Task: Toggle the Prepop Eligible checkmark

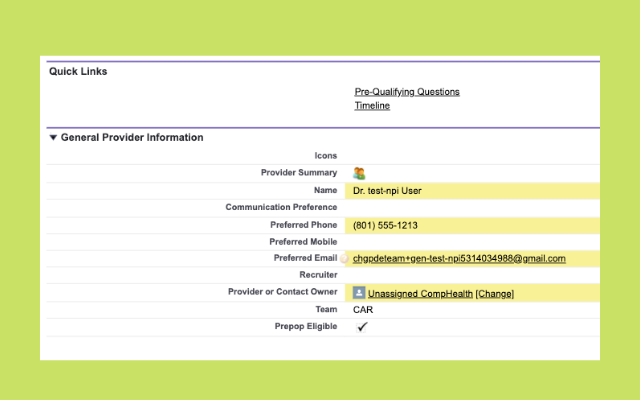Action: coord(362,327)
